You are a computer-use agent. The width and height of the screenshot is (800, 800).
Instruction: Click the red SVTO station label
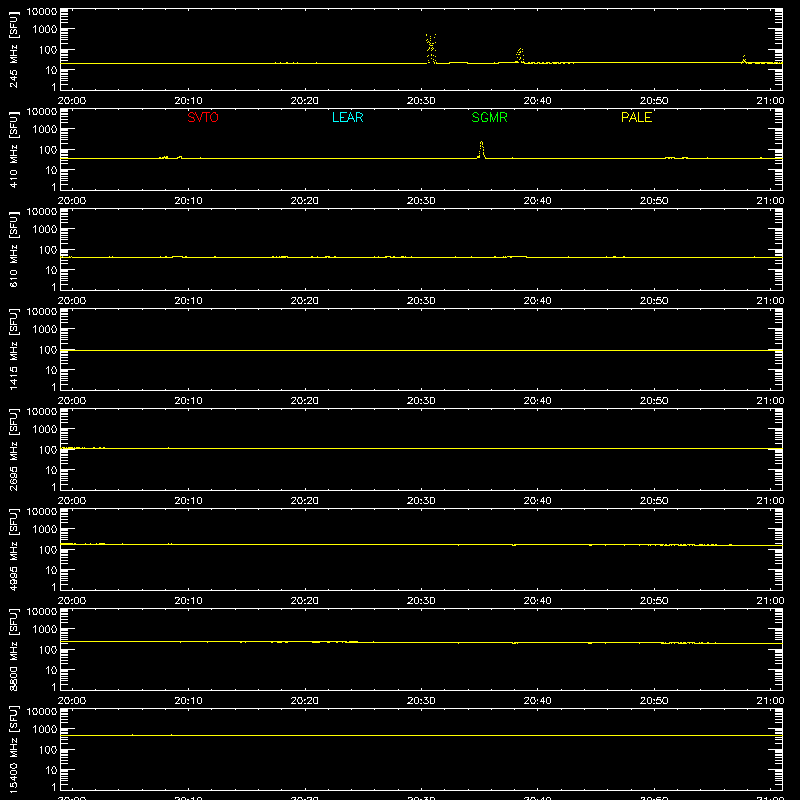pyautogui.click(x=203, y=117)
